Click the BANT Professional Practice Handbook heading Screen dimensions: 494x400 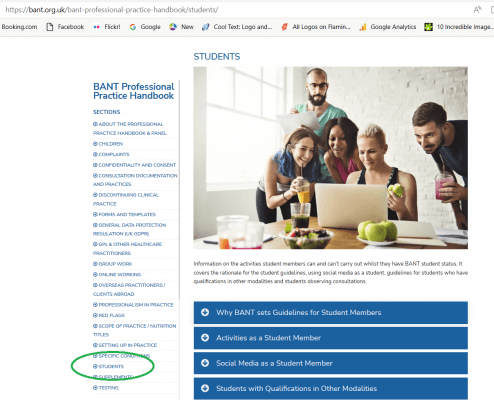click(x=134, y=91)
